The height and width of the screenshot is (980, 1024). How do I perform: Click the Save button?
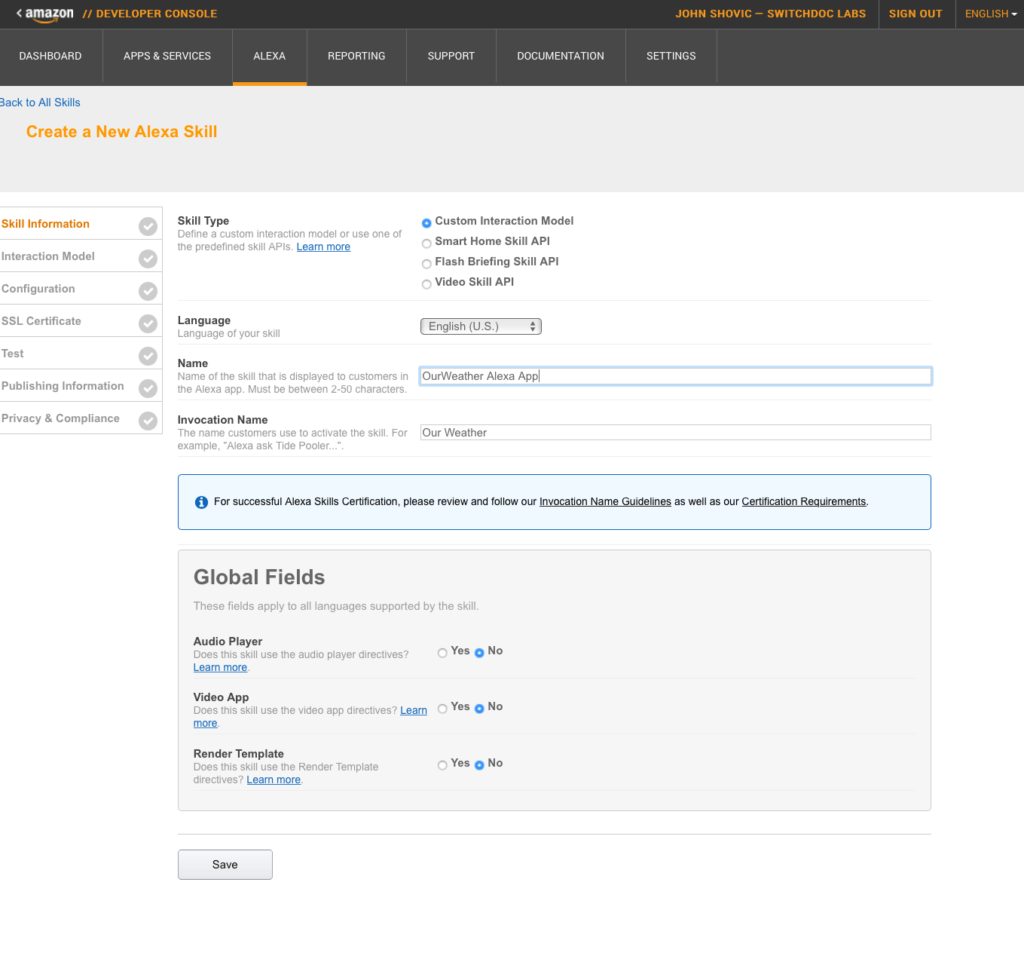point(225,864)
